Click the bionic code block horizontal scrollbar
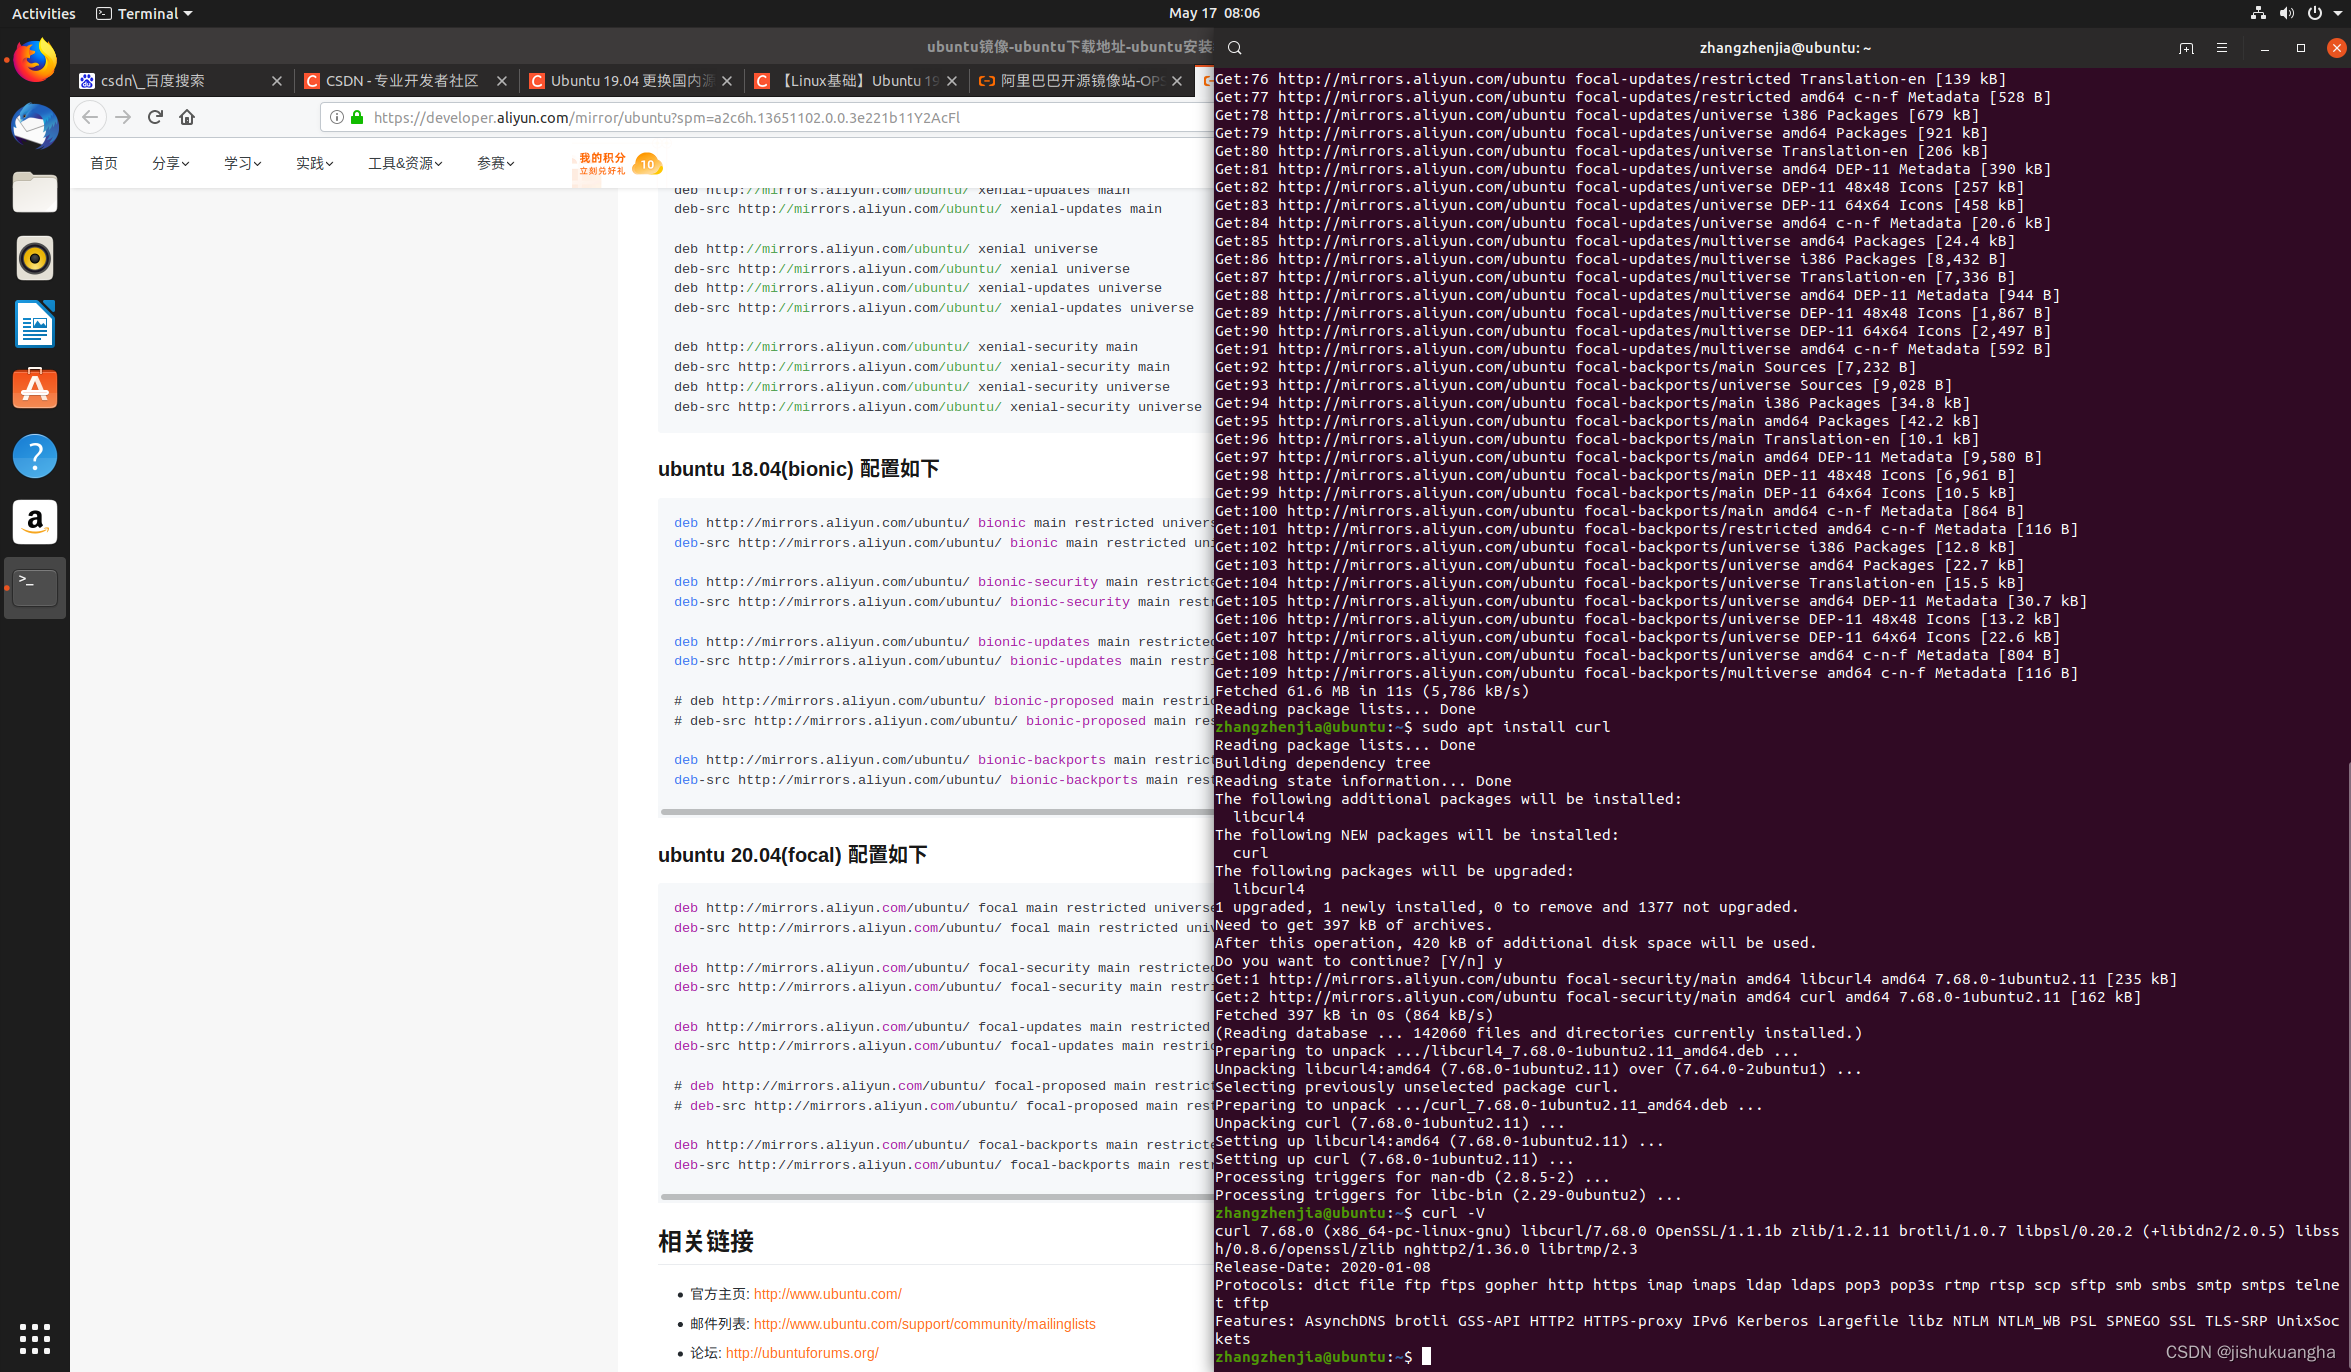Viewport: 2351px width, 1372px height. [x=936, y=812]
